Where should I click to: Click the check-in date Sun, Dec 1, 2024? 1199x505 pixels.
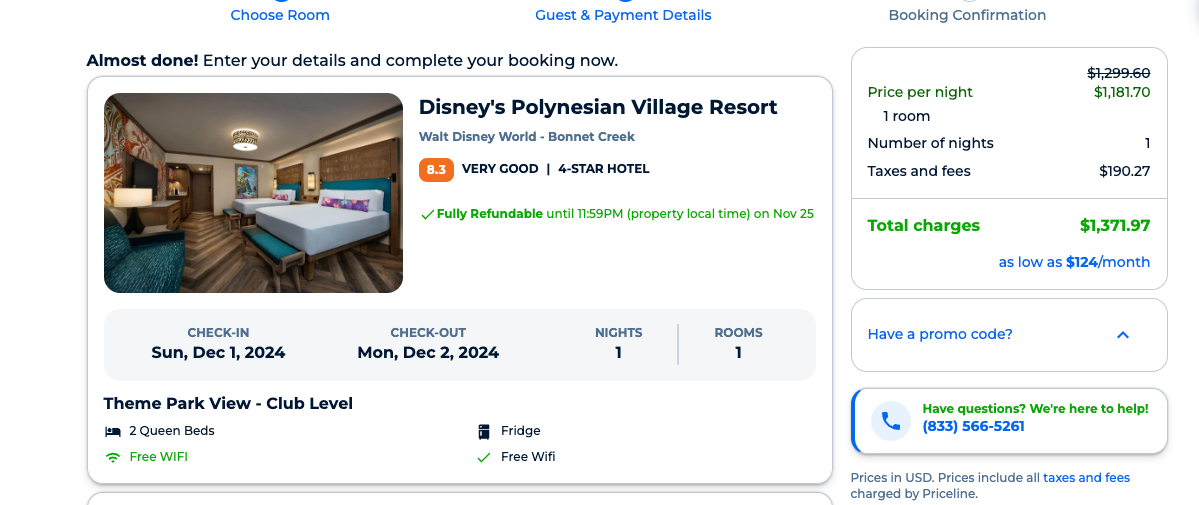(x=218, y=352)
